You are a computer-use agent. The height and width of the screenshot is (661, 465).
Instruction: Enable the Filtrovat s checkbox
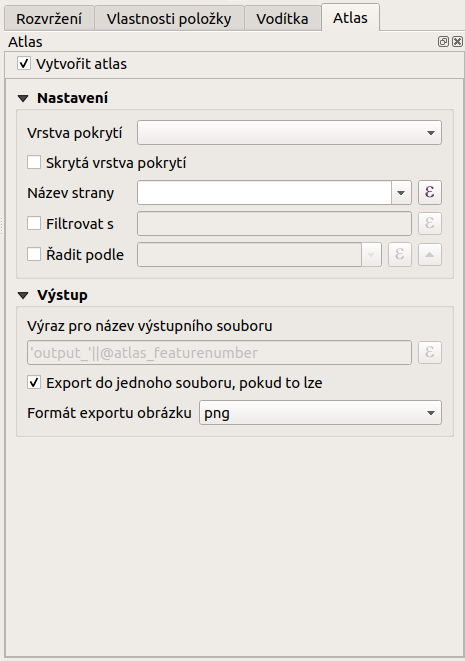point(34,223)
